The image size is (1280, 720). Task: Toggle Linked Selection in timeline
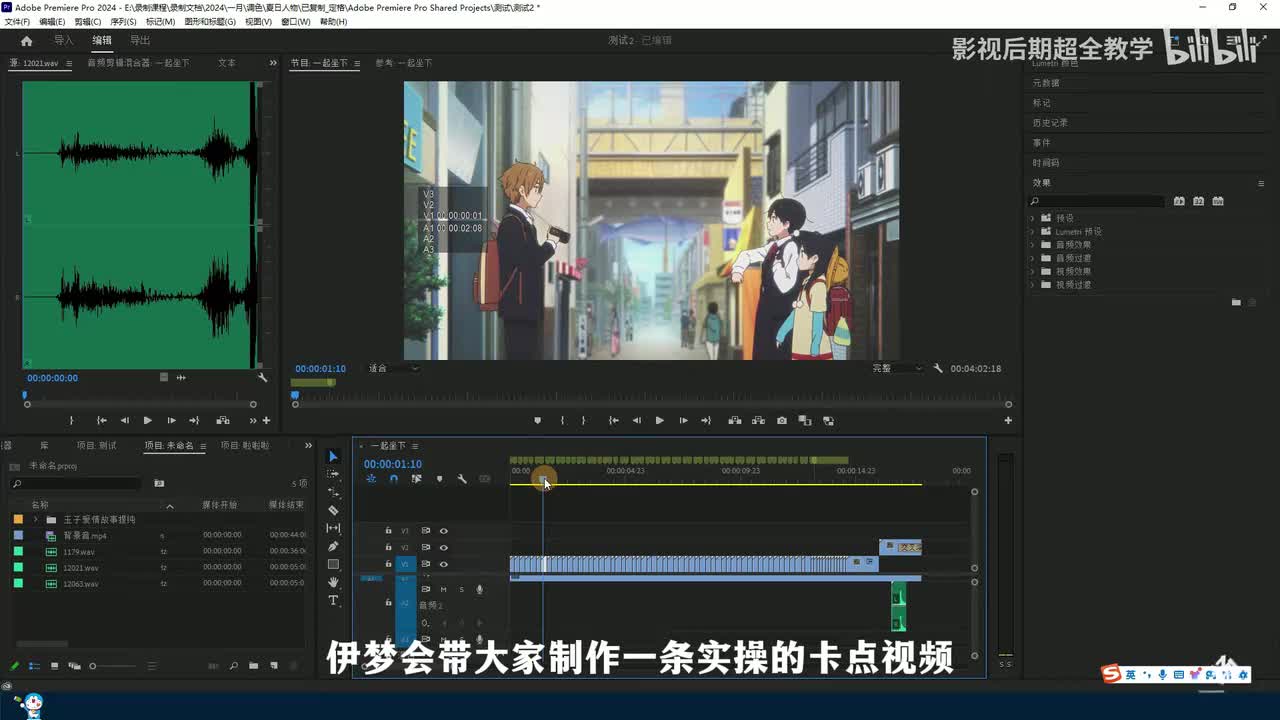(416, 479)
